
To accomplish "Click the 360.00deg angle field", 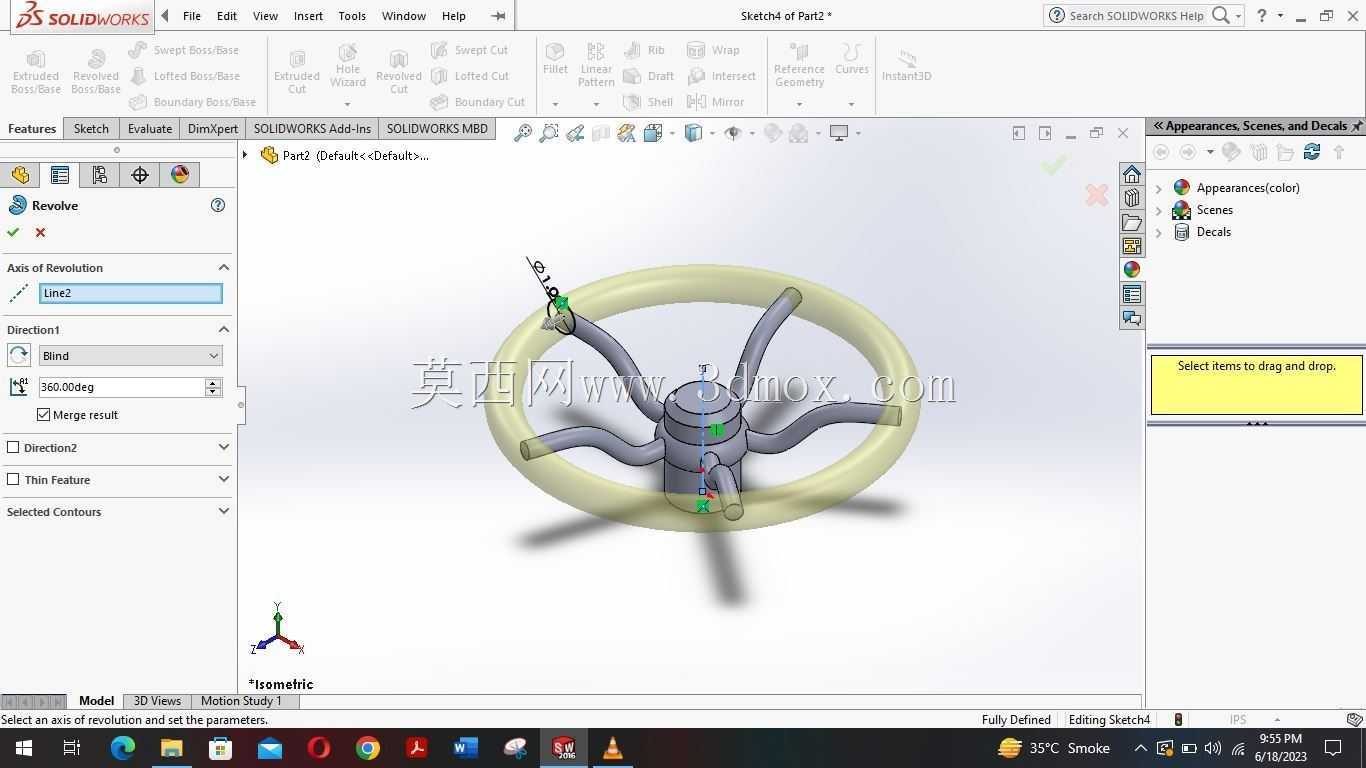I will [121, 387].
